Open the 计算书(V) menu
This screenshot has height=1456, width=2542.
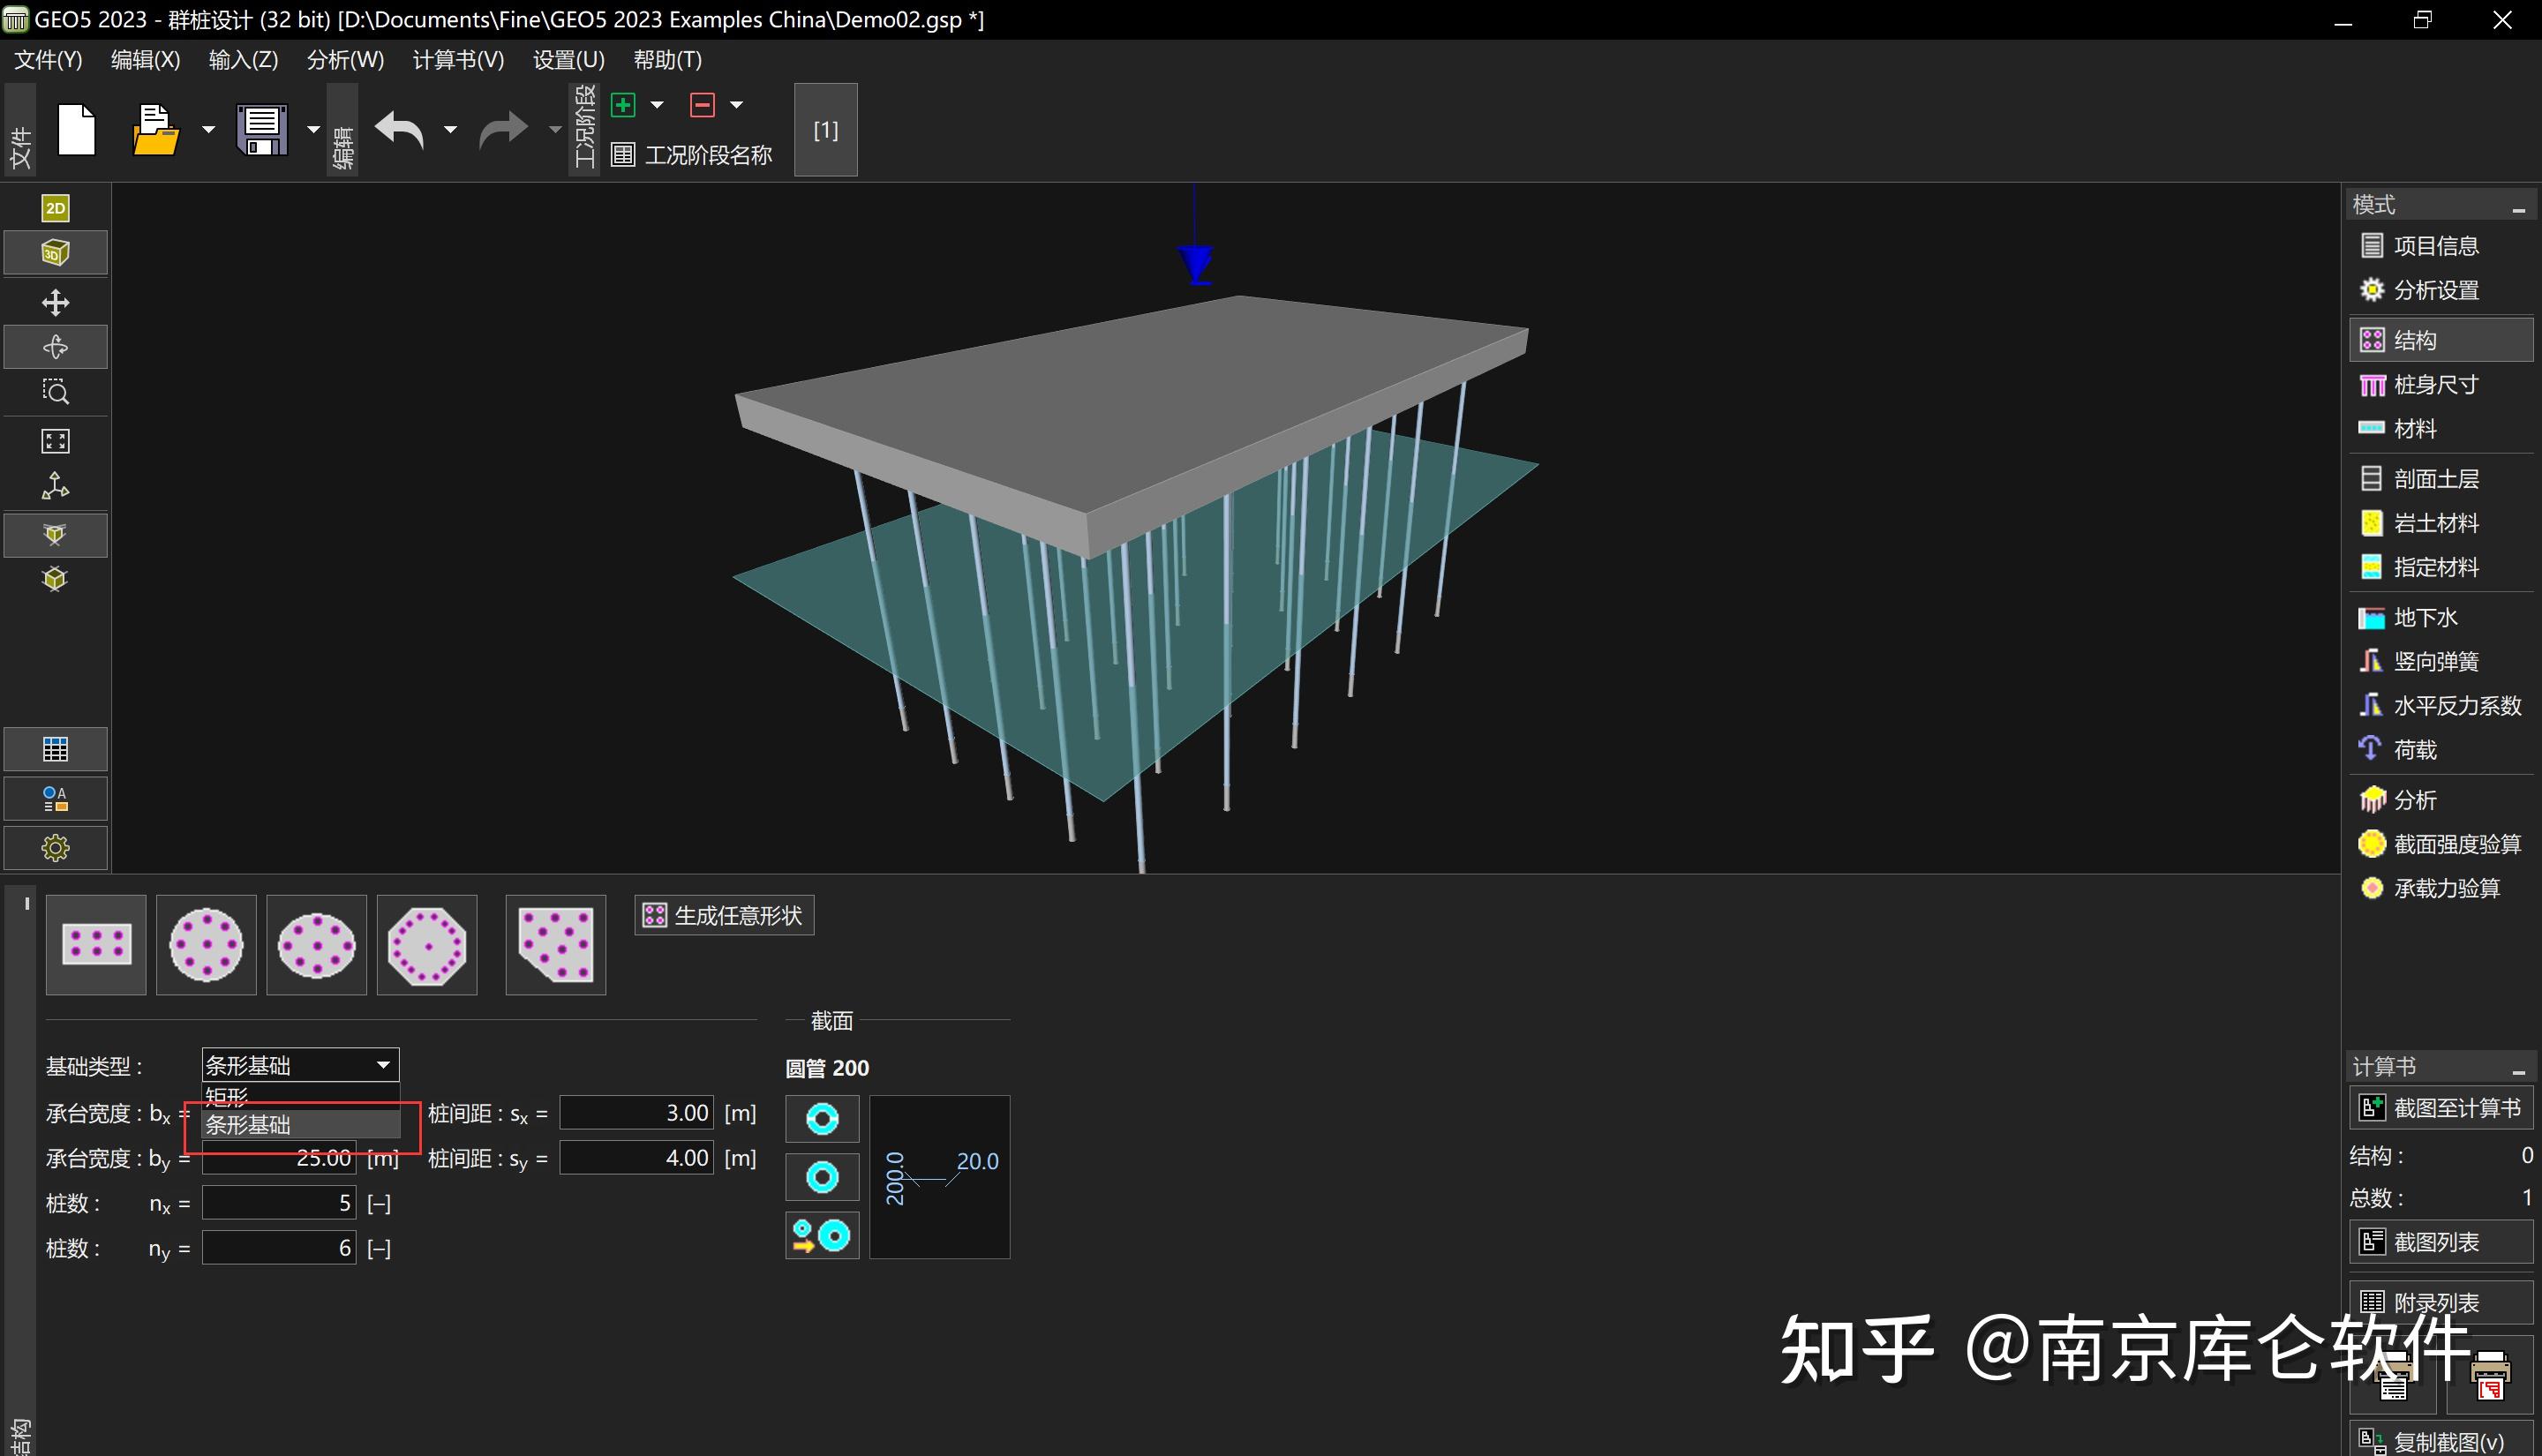click(x=458, y=60)
